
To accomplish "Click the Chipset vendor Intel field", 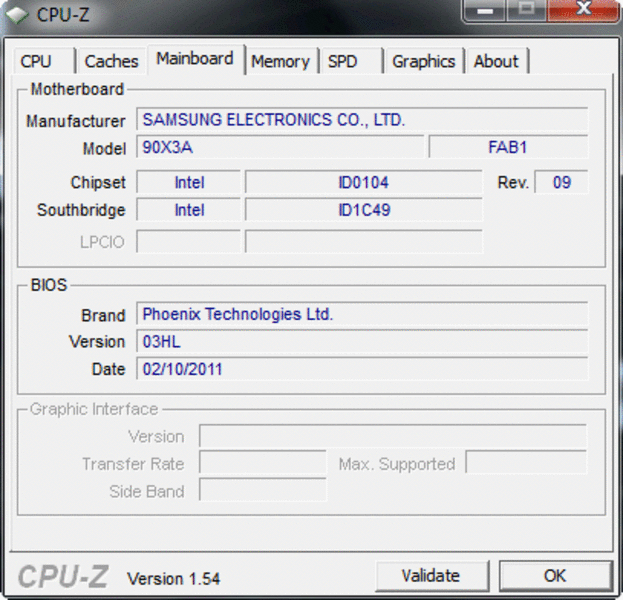I will [189, 182].
